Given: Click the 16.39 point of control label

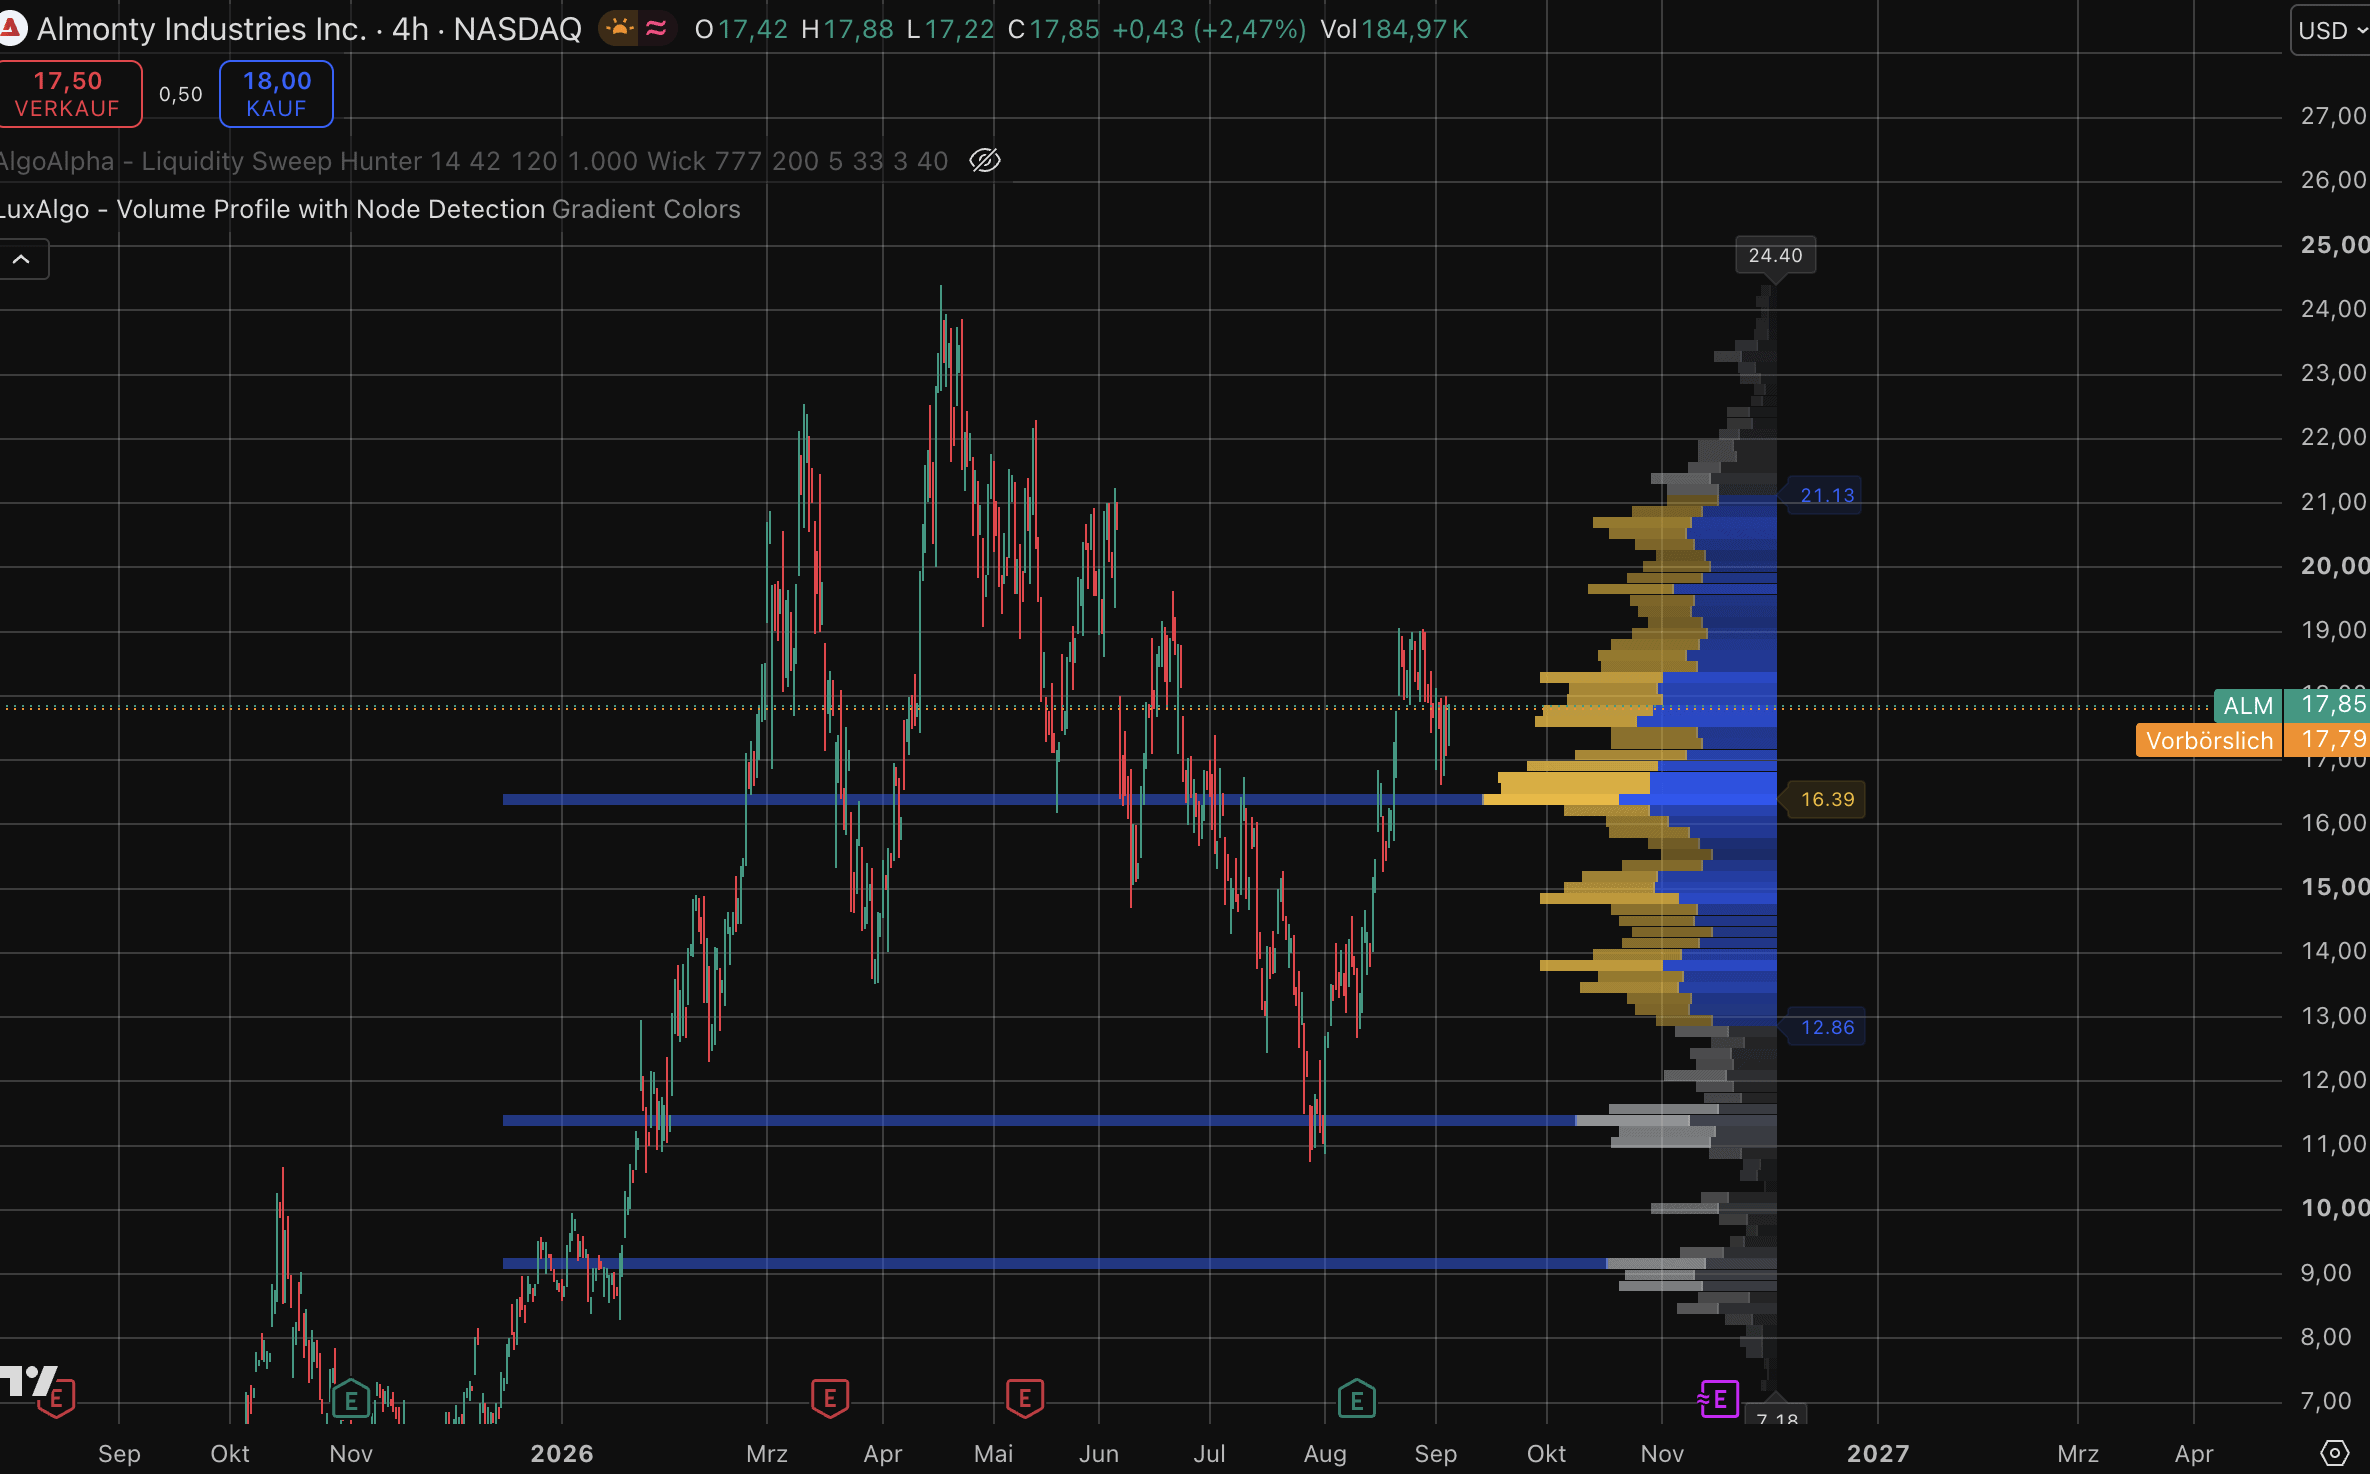Looking at the screenshot, I should click(x=1827, y=800).
